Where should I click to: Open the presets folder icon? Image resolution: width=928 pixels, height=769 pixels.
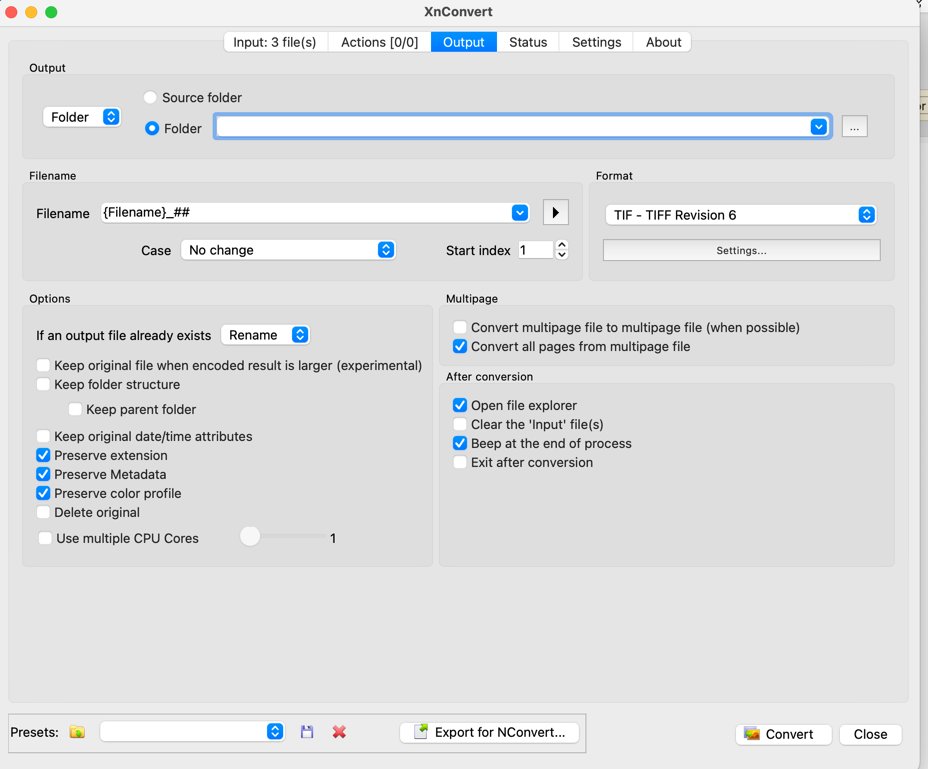[77, 732]
